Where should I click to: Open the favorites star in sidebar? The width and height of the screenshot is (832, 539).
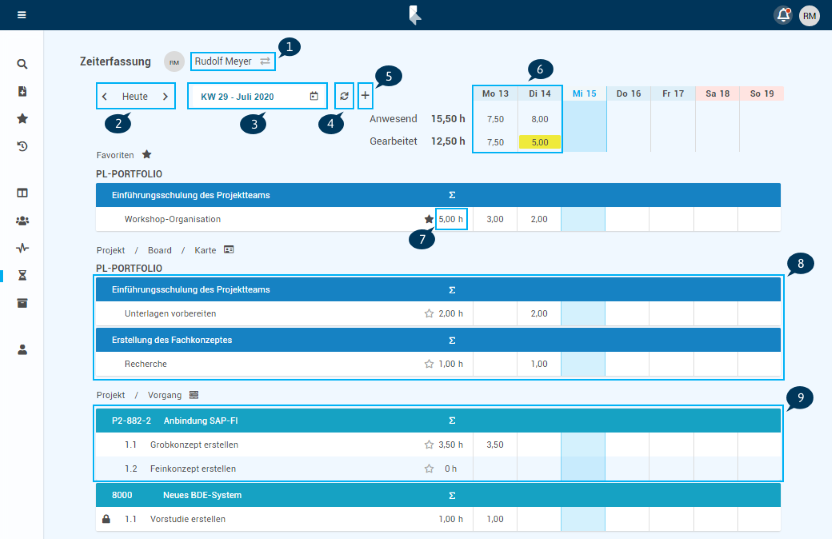22,118
